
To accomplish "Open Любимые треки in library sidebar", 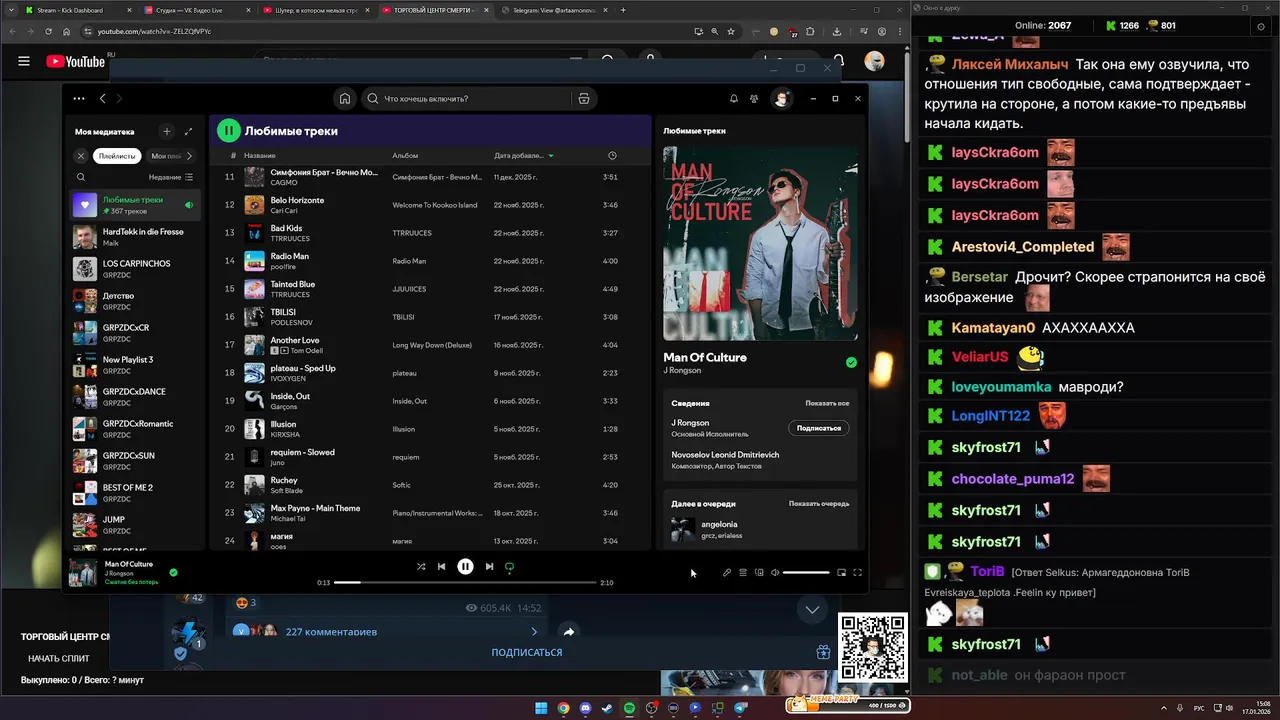I will click(135, 205).
